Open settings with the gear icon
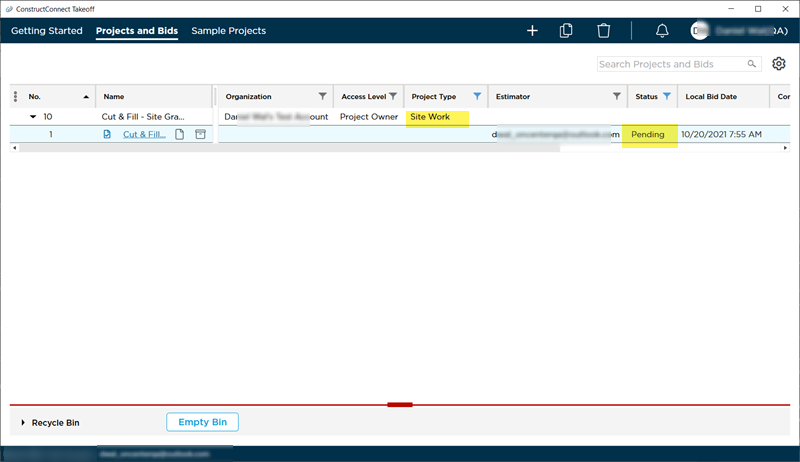The width and height of the screenshot is (800, 462). pyautogui.click(x=779, y=64)
